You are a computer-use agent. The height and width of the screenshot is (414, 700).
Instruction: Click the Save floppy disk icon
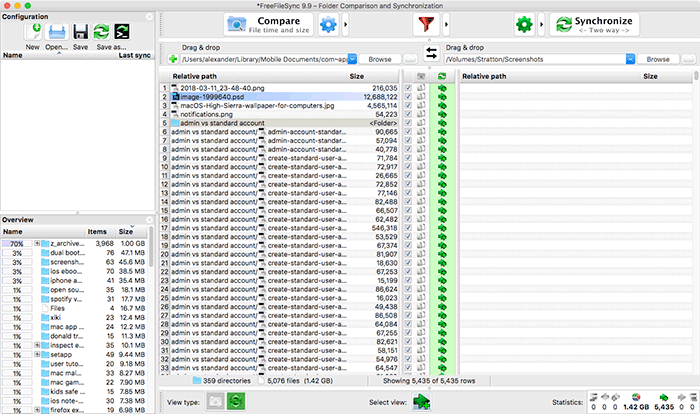coord(80,32)
